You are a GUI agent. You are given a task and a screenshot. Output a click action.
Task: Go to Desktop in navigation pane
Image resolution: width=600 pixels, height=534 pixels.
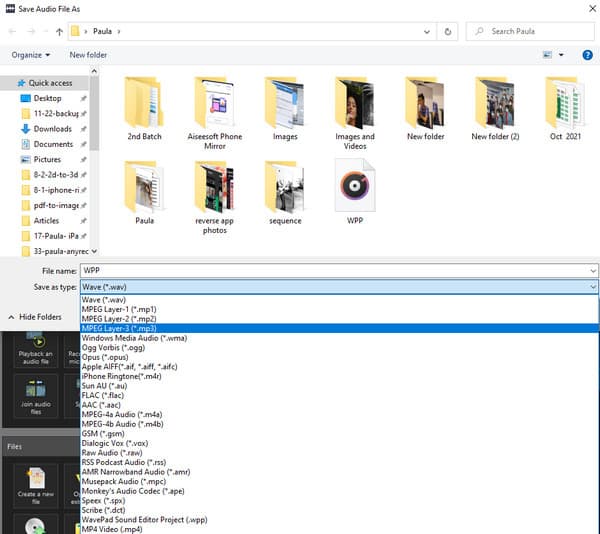click(47, 98)
